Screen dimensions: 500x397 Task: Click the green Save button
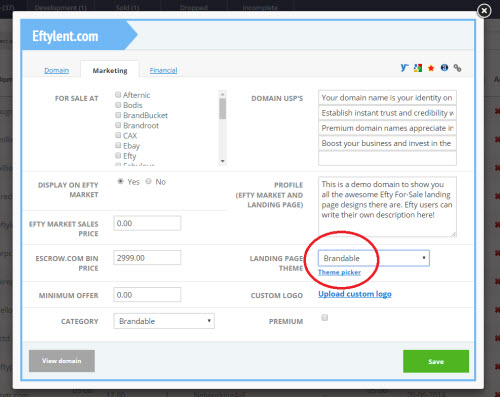pyautogui.click(x=436, y=361)
